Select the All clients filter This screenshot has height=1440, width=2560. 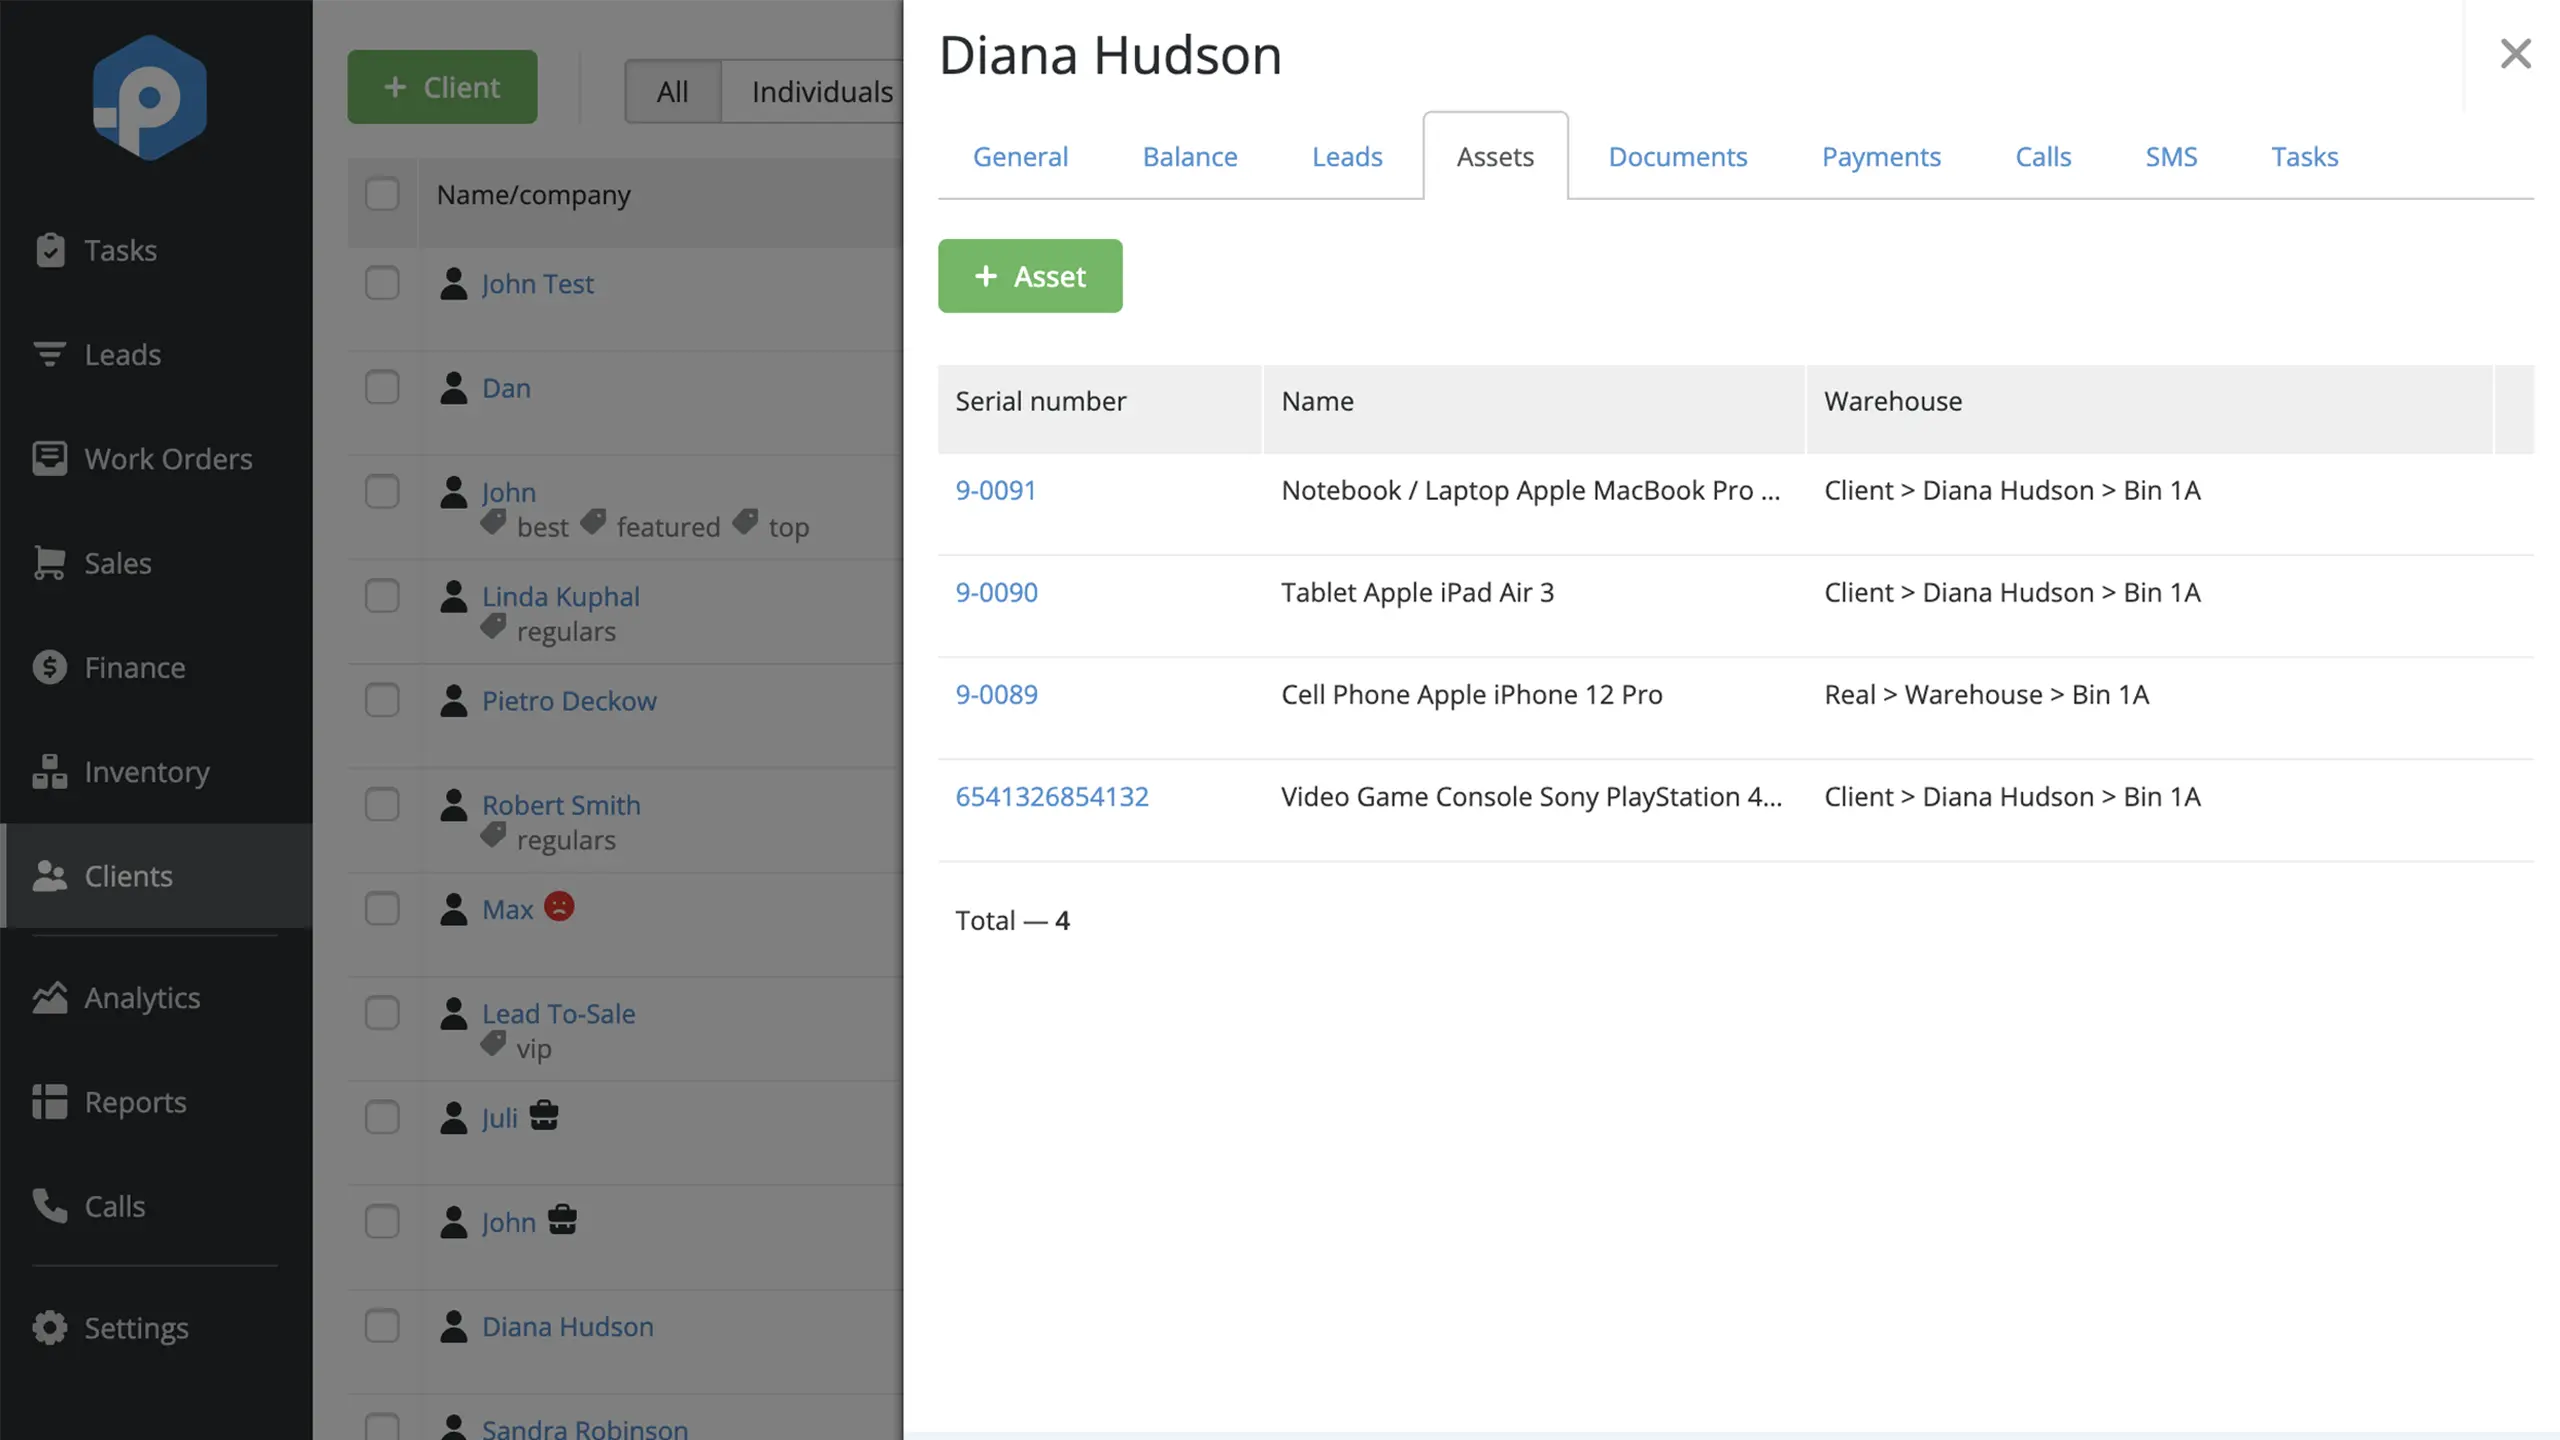673,92
